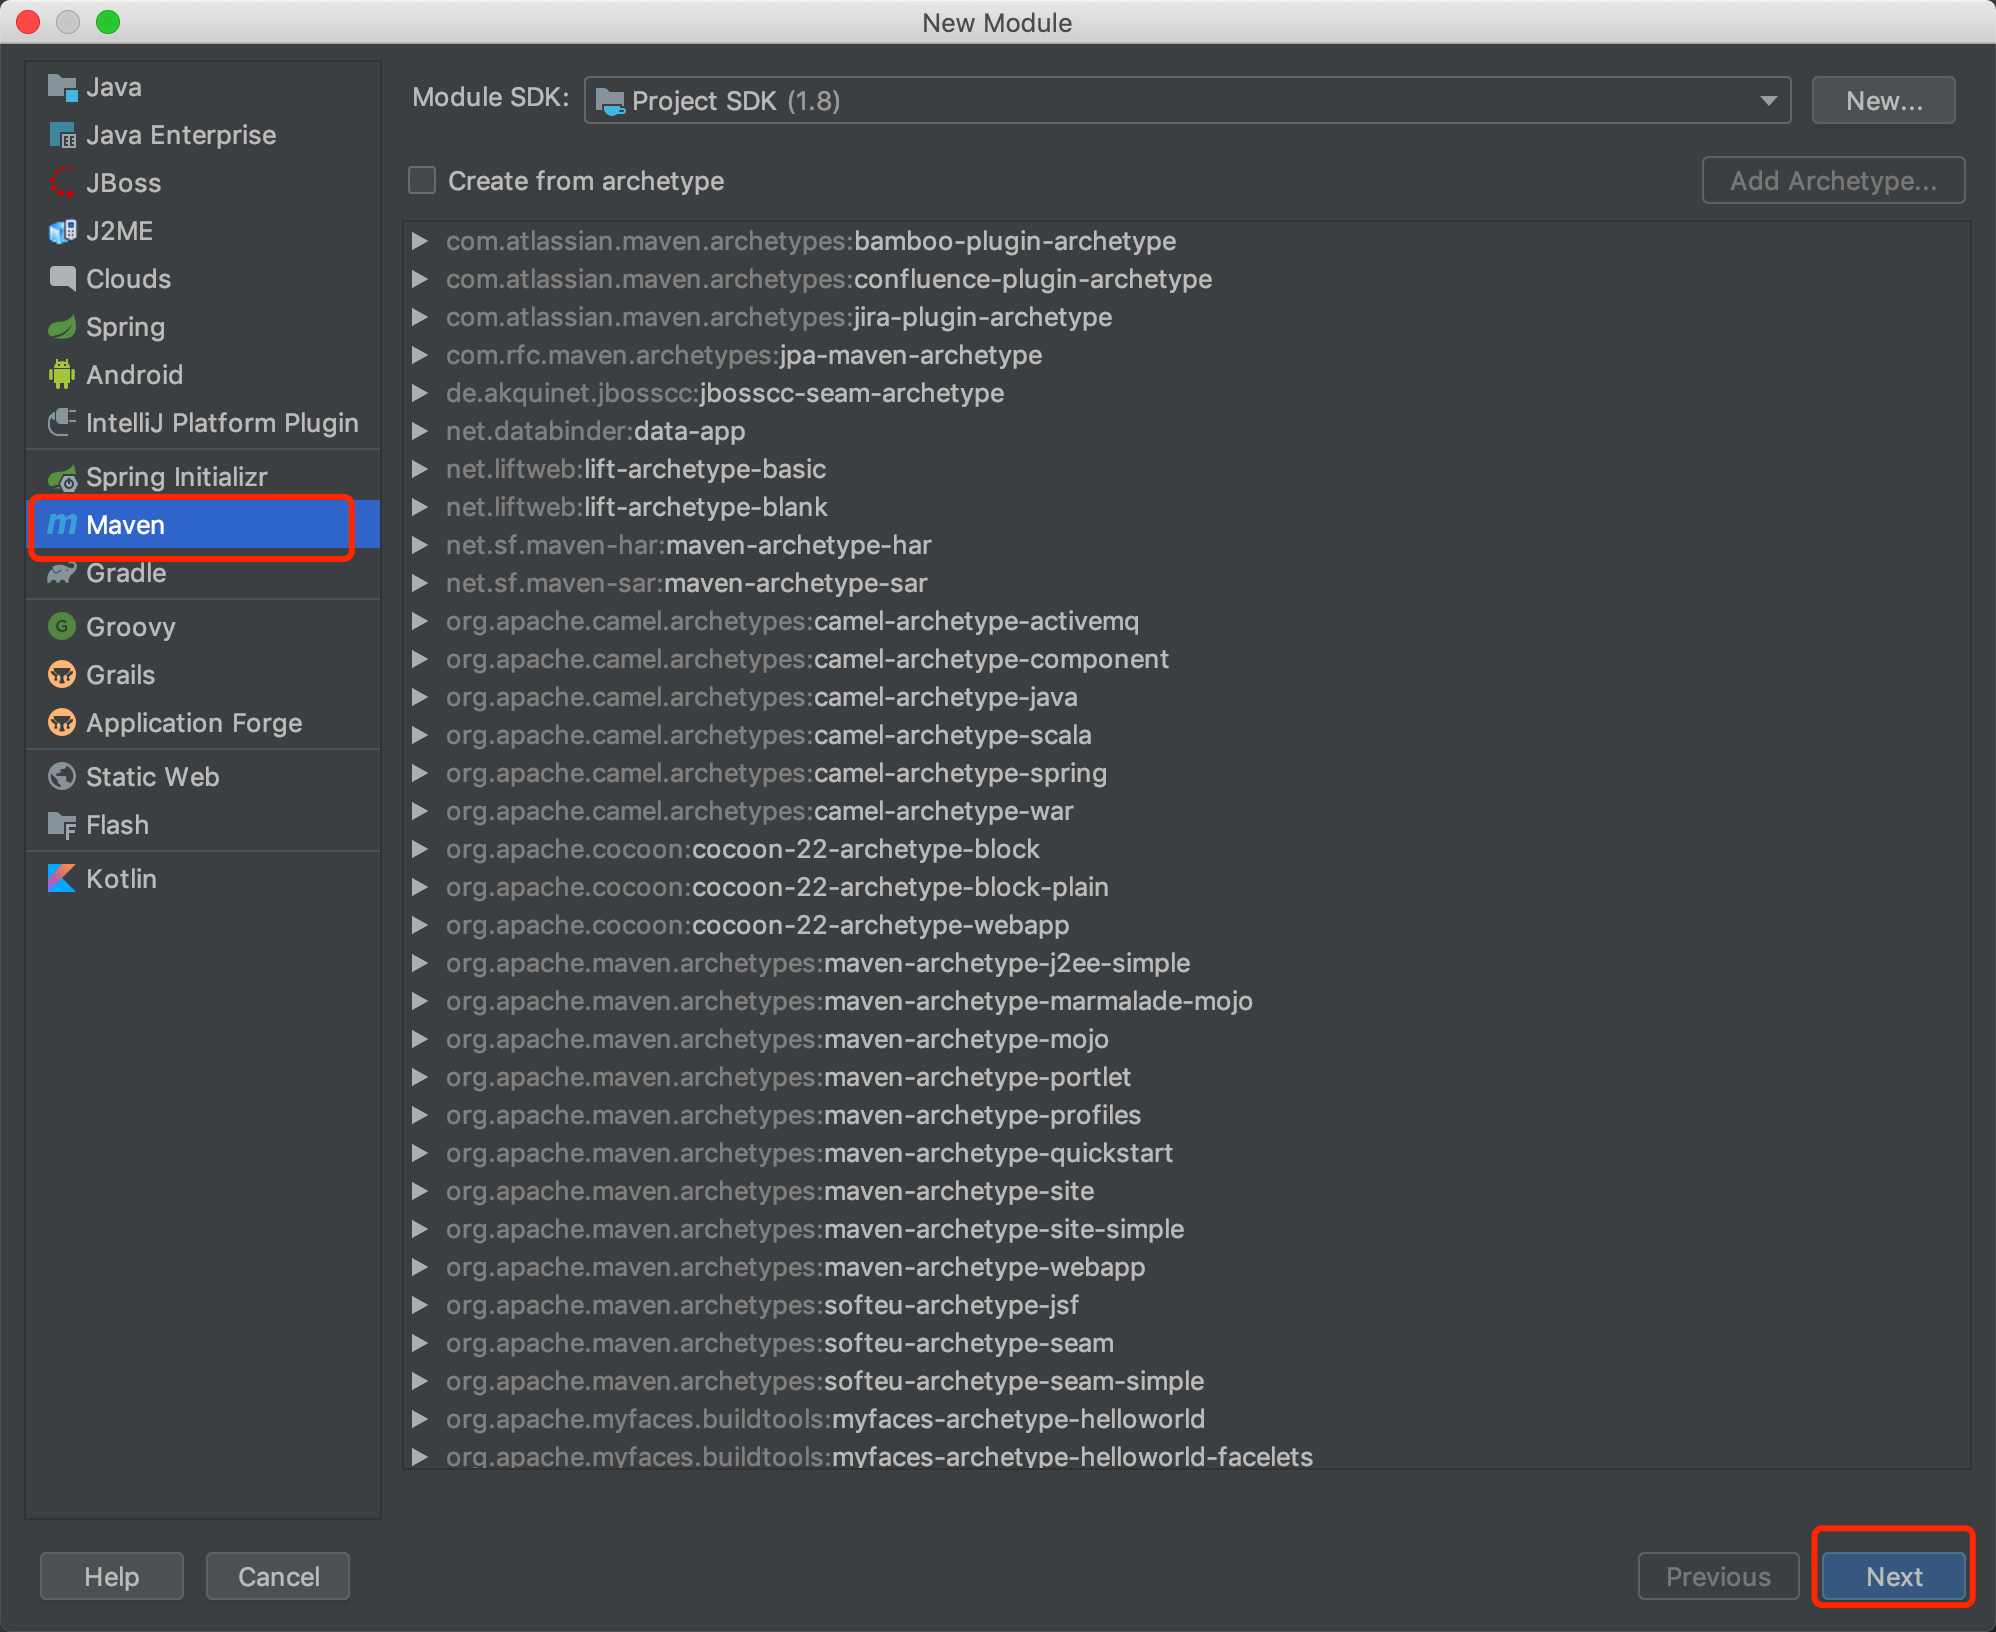Choose IntelliJ Platform Plugin category

[221, 423]
